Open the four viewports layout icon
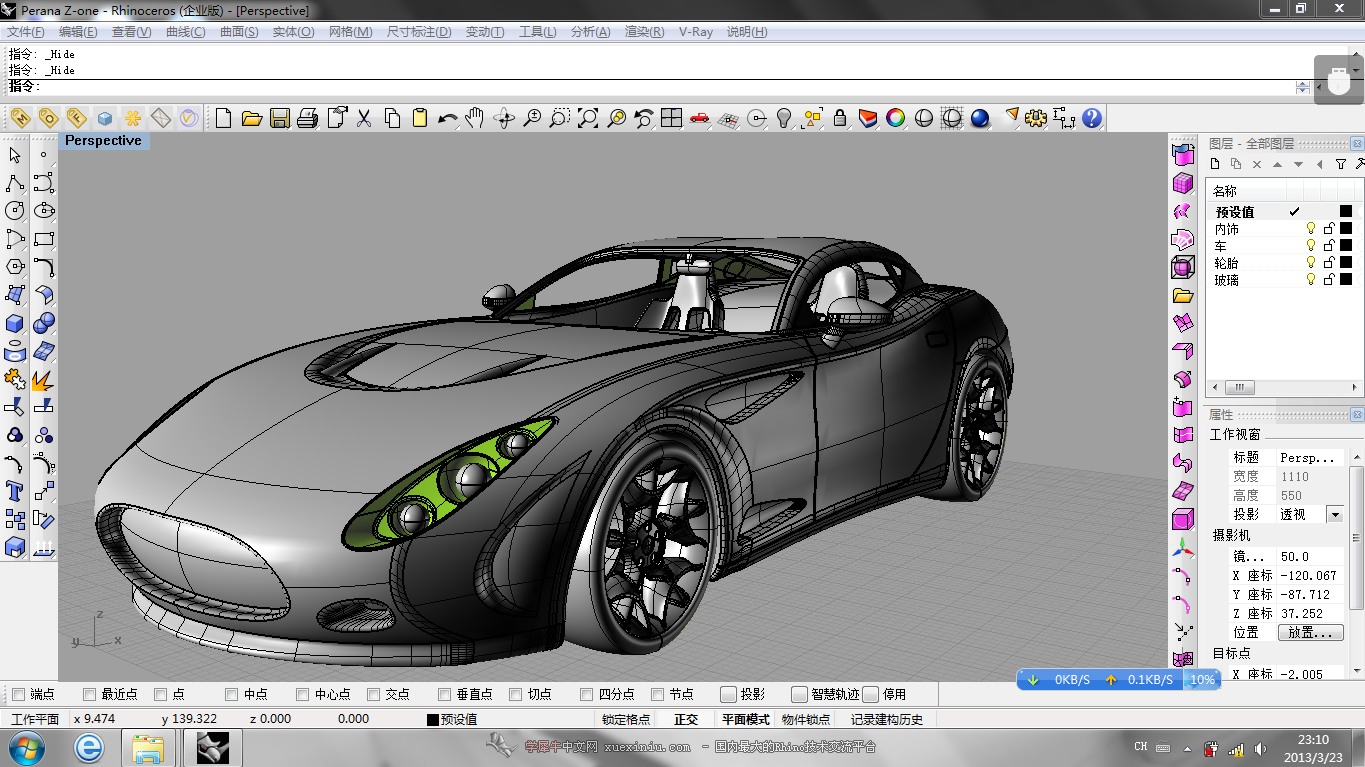Screen dimensions: 1365x767 [672, 118]
